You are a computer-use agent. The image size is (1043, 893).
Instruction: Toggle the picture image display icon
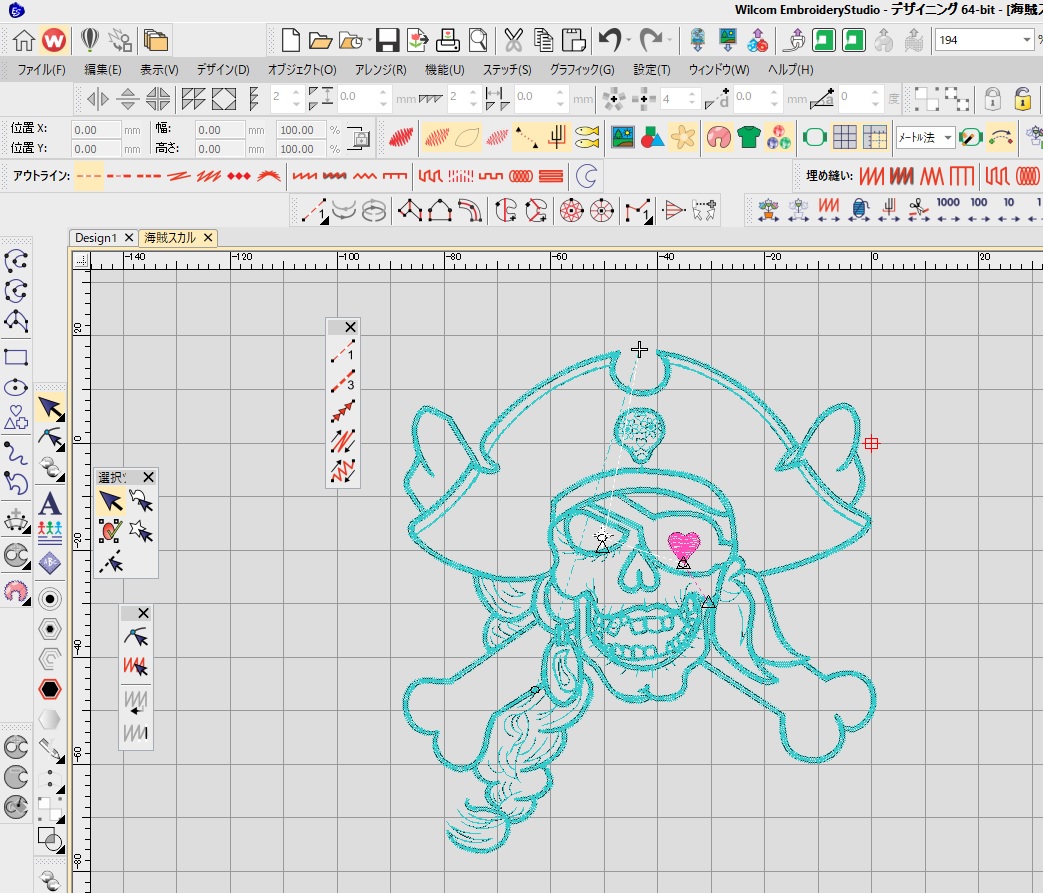(623, 138)
